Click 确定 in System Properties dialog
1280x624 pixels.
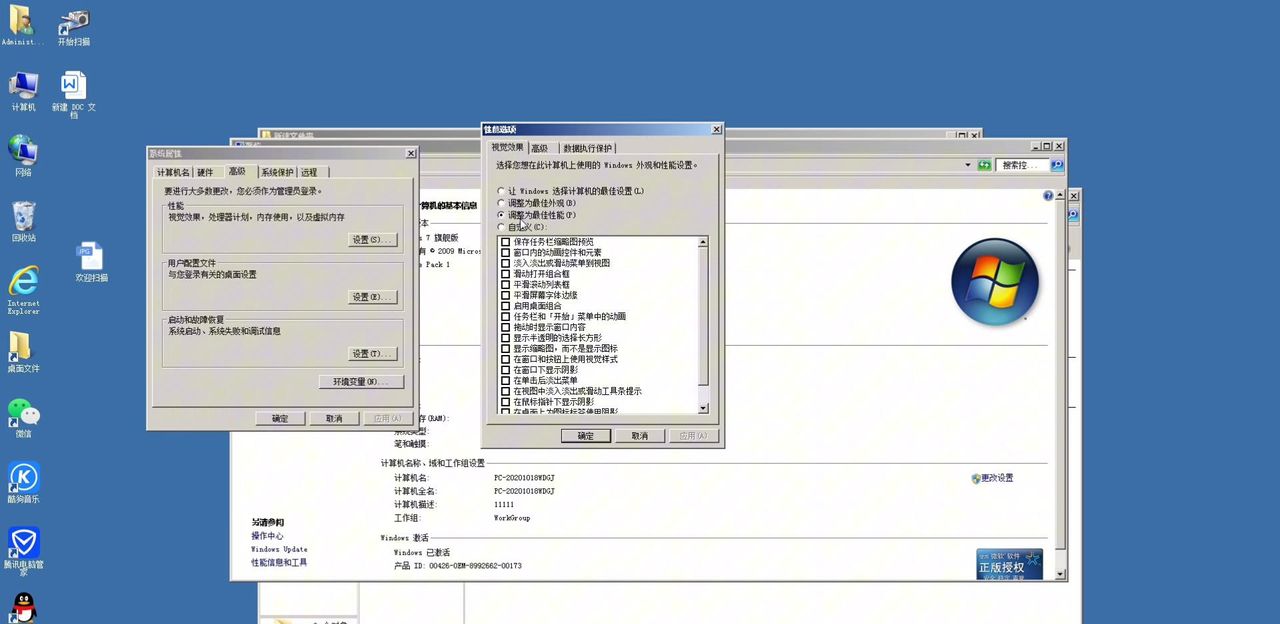pyautogui.click(x=280, y=418)
